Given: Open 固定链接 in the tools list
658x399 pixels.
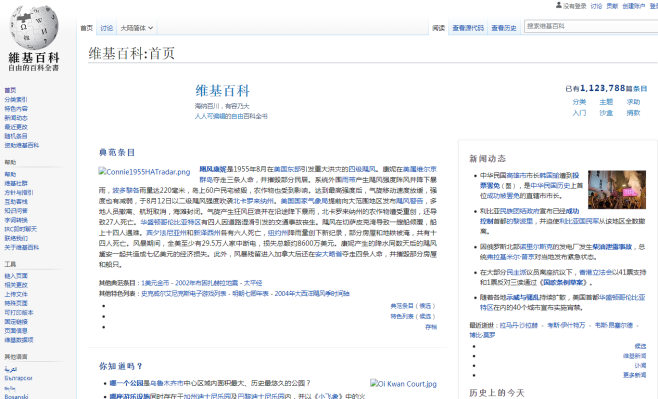Looking at the screenshot, I should pos(16,322).
